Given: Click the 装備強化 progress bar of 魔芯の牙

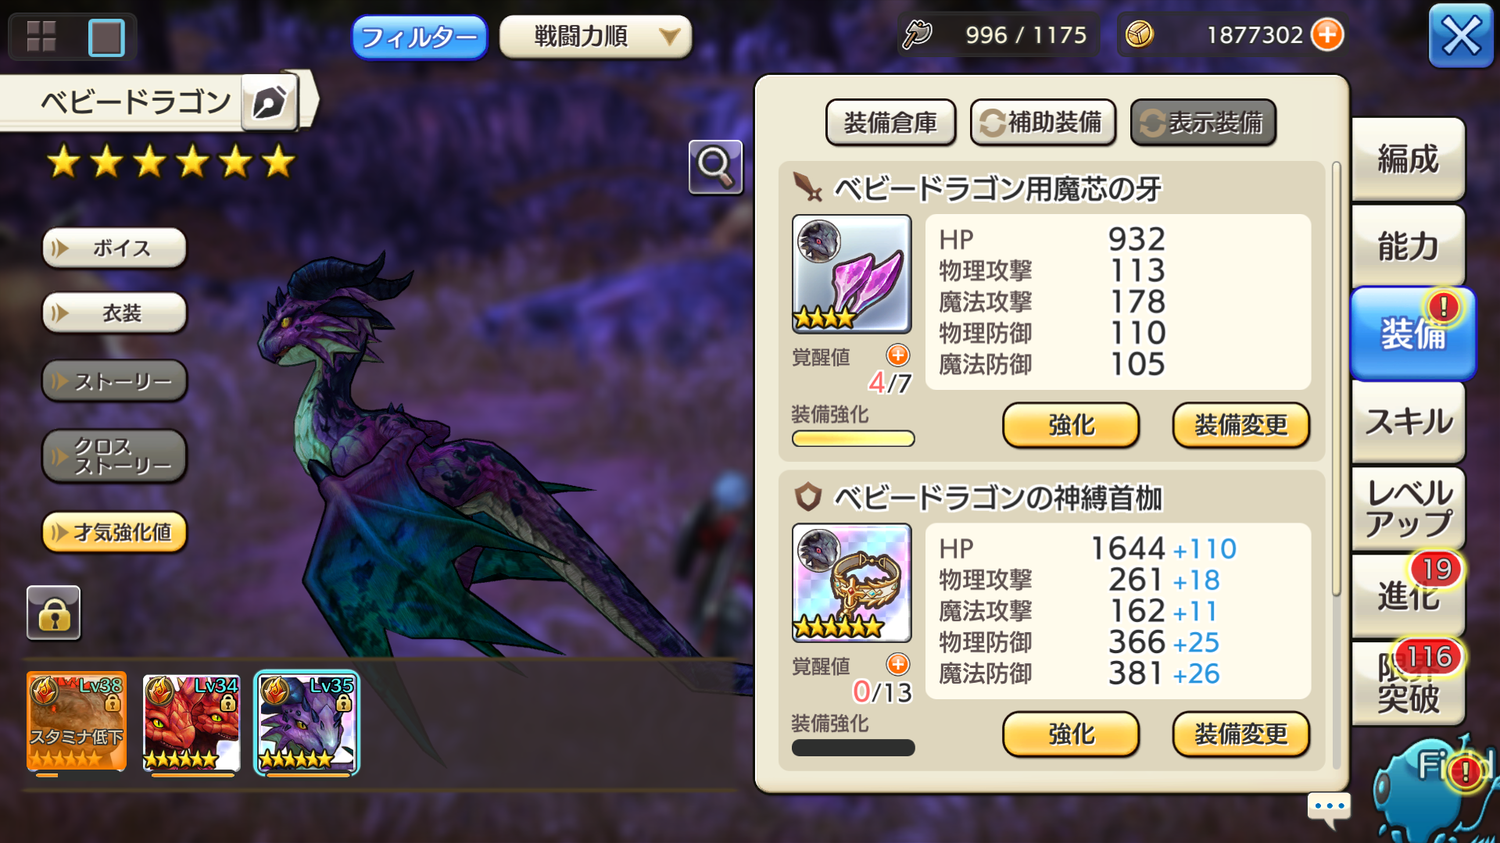Looking at the screenshot, I should tap(853, 438).
